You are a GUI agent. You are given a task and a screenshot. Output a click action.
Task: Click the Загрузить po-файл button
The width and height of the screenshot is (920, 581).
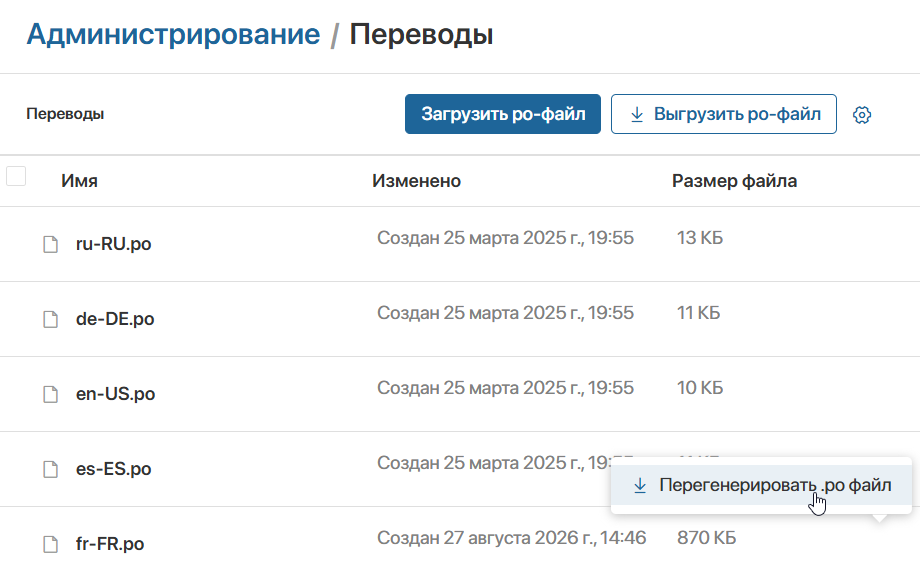[503, 114]
